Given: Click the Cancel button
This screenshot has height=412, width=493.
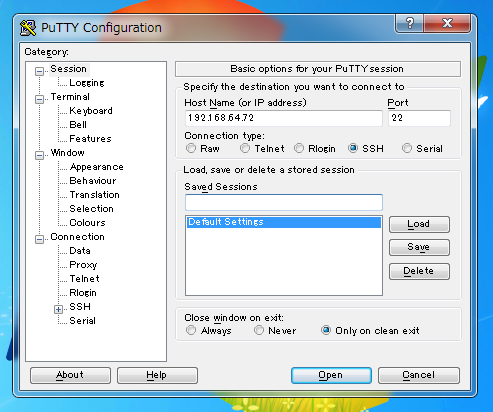Looking at the screenshot, I should click(419, 375).
